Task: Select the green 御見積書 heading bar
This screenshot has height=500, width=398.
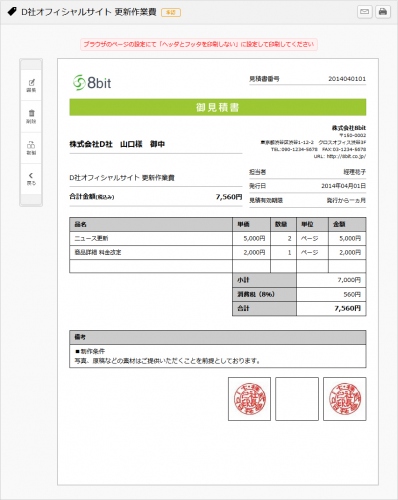Action: [x=218, y=107]
